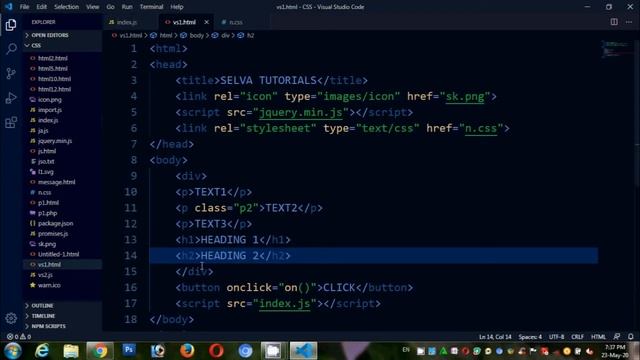Open the Extensions view

(x=11, y=122)
